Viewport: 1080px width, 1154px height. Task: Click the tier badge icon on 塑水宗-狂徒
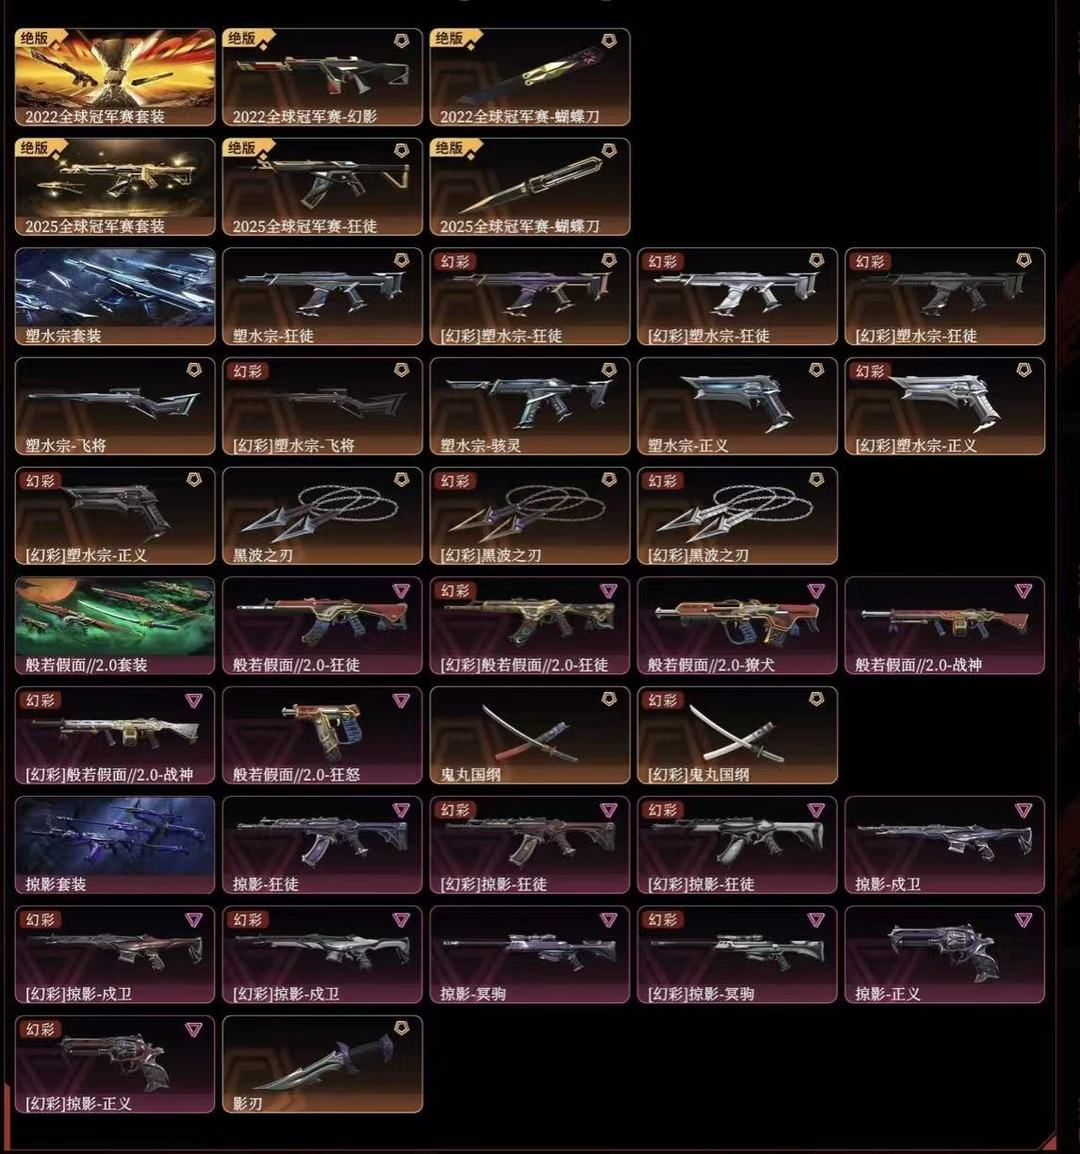click(x=401, y=261)
